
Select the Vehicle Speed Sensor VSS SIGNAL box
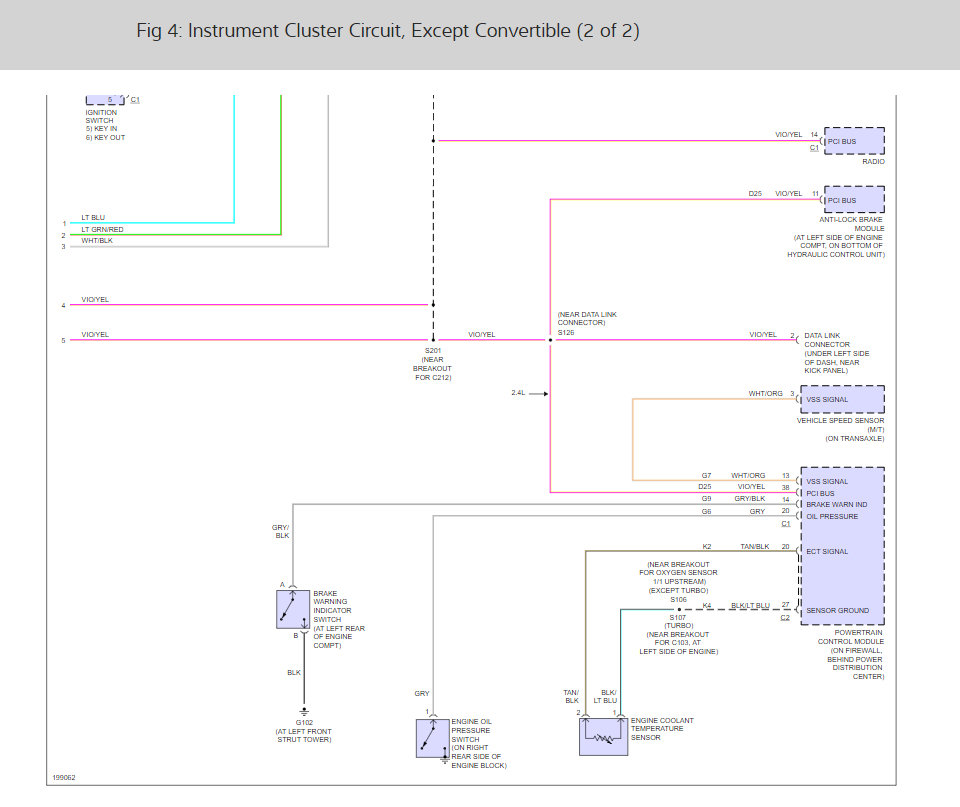click(842, 399)
